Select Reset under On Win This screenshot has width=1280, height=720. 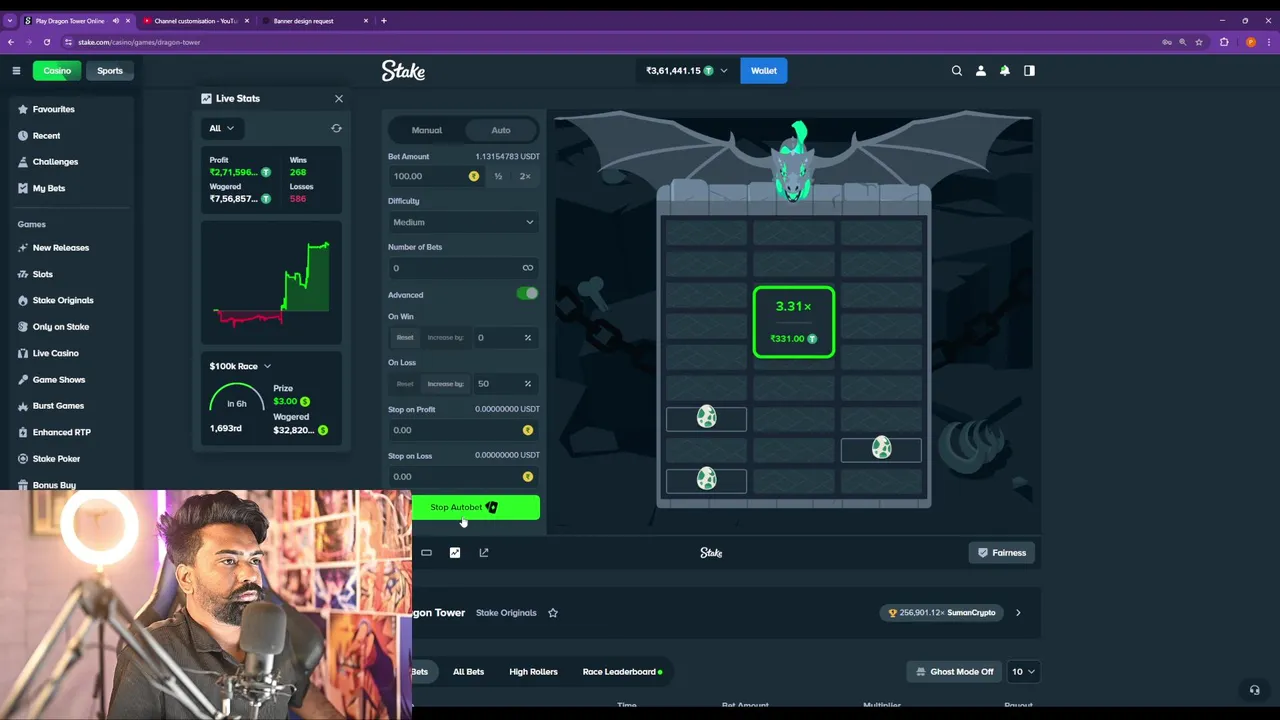coord(405,337)
